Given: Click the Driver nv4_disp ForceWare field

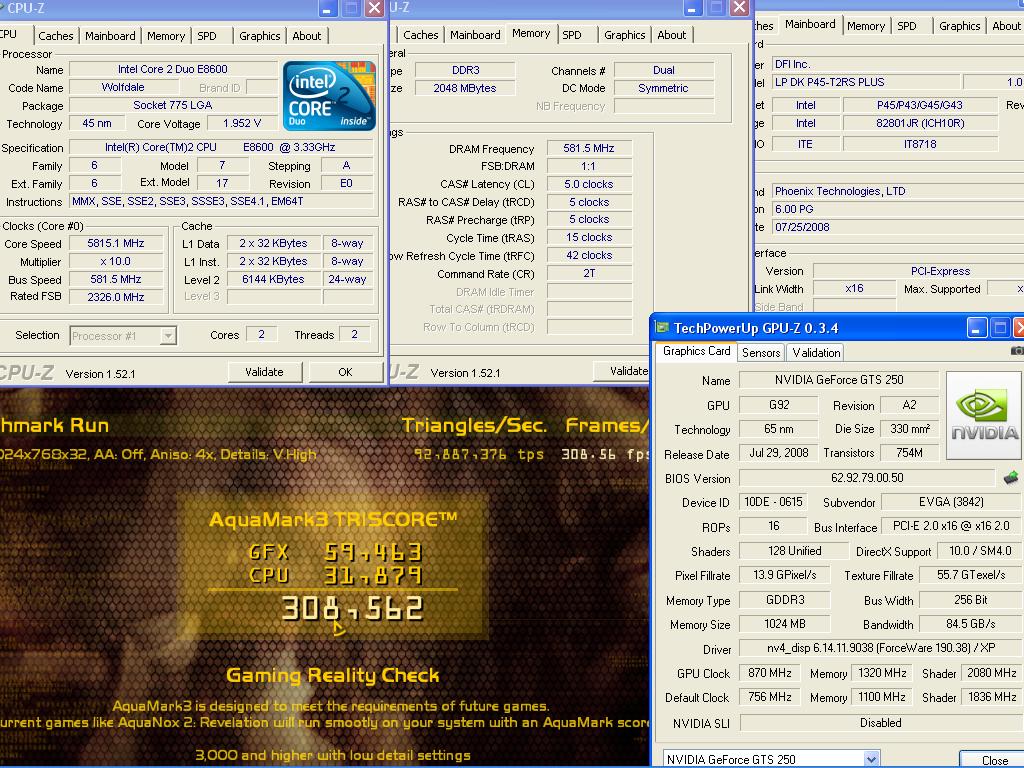Looking at the screenshot, I should click(880, 648).
